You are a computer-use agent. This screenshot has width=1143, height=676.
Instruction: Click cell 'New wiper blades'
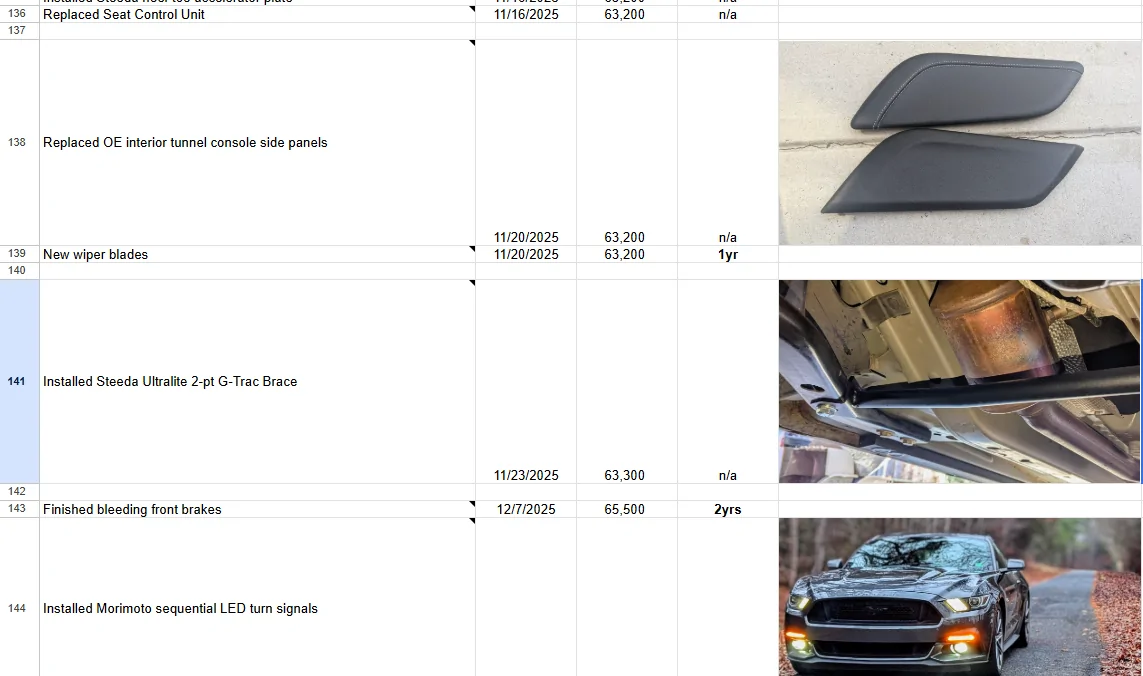[257, 255]
